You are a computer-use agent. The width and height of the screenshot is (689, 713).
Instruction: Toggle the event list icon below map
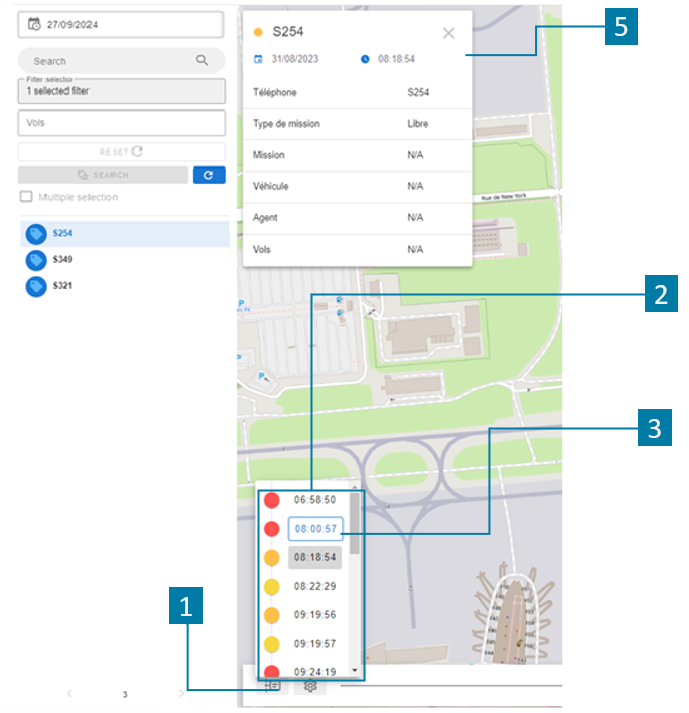(x=272, y=686)
